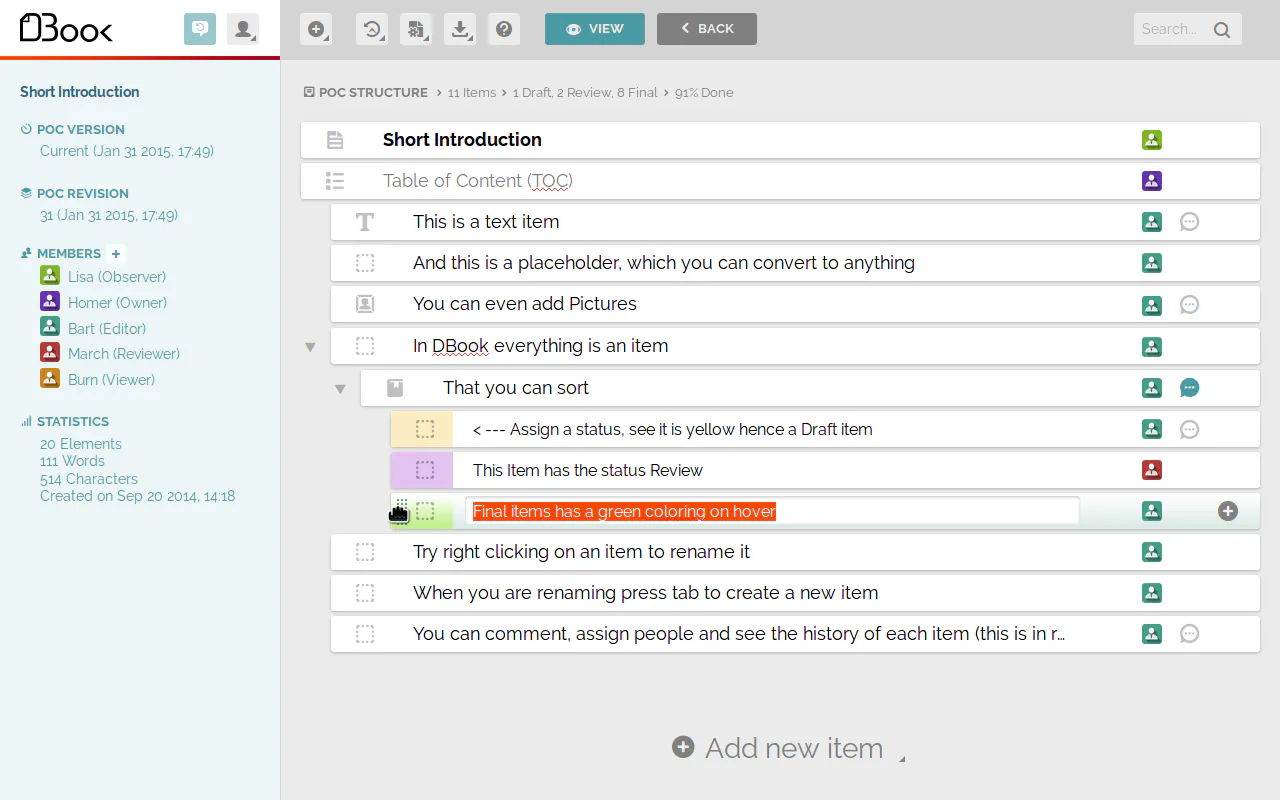Add a member with the plus next to MEMBERS

(x=116, y=254)
